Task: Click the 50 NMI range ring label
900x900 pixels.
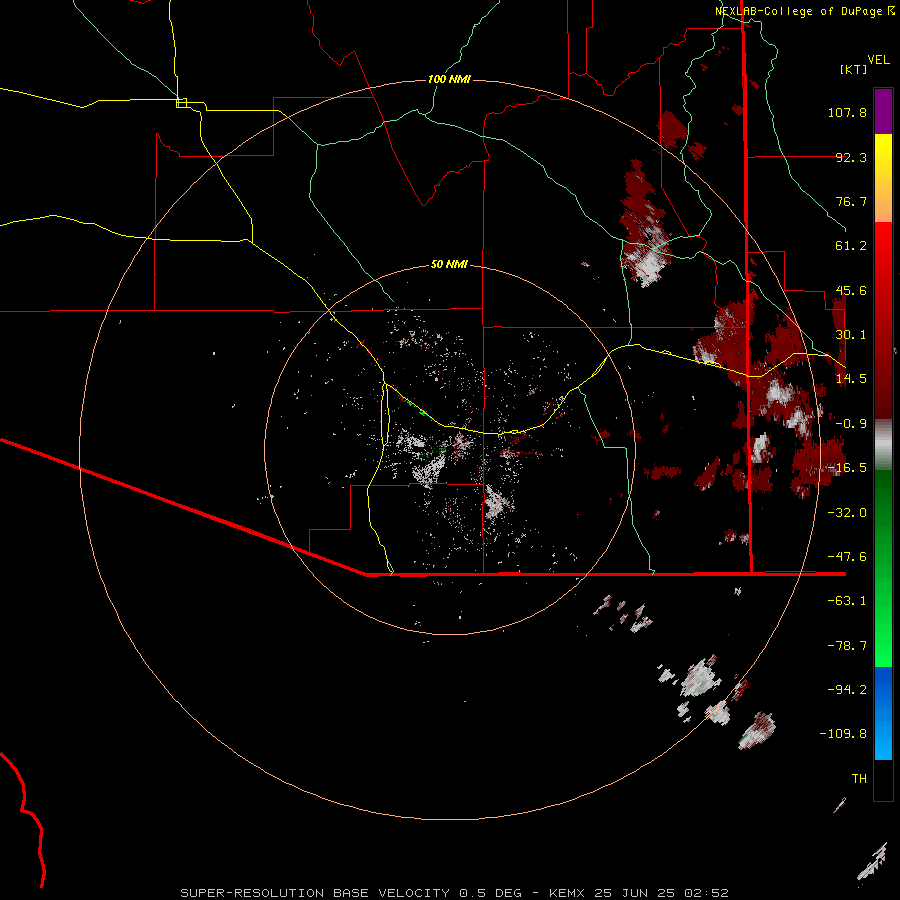Action: click(449, 264)
